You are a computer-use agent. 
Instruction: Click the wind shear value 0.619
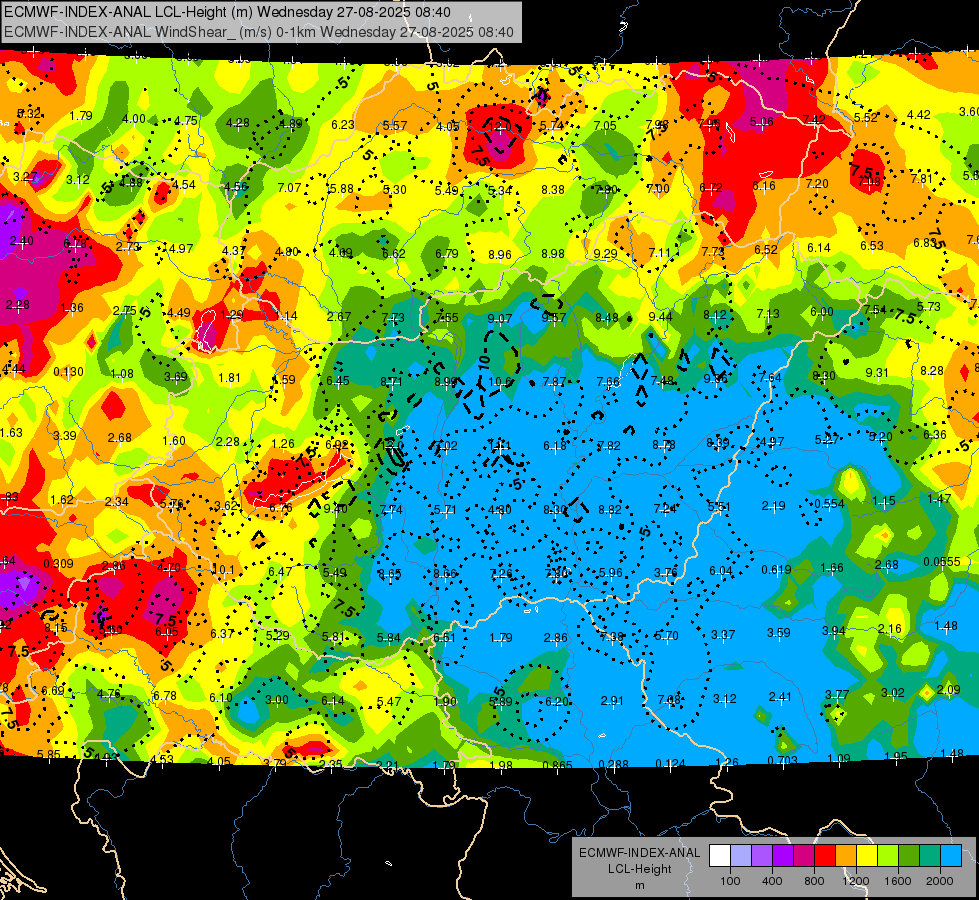(x=777, y=570)
